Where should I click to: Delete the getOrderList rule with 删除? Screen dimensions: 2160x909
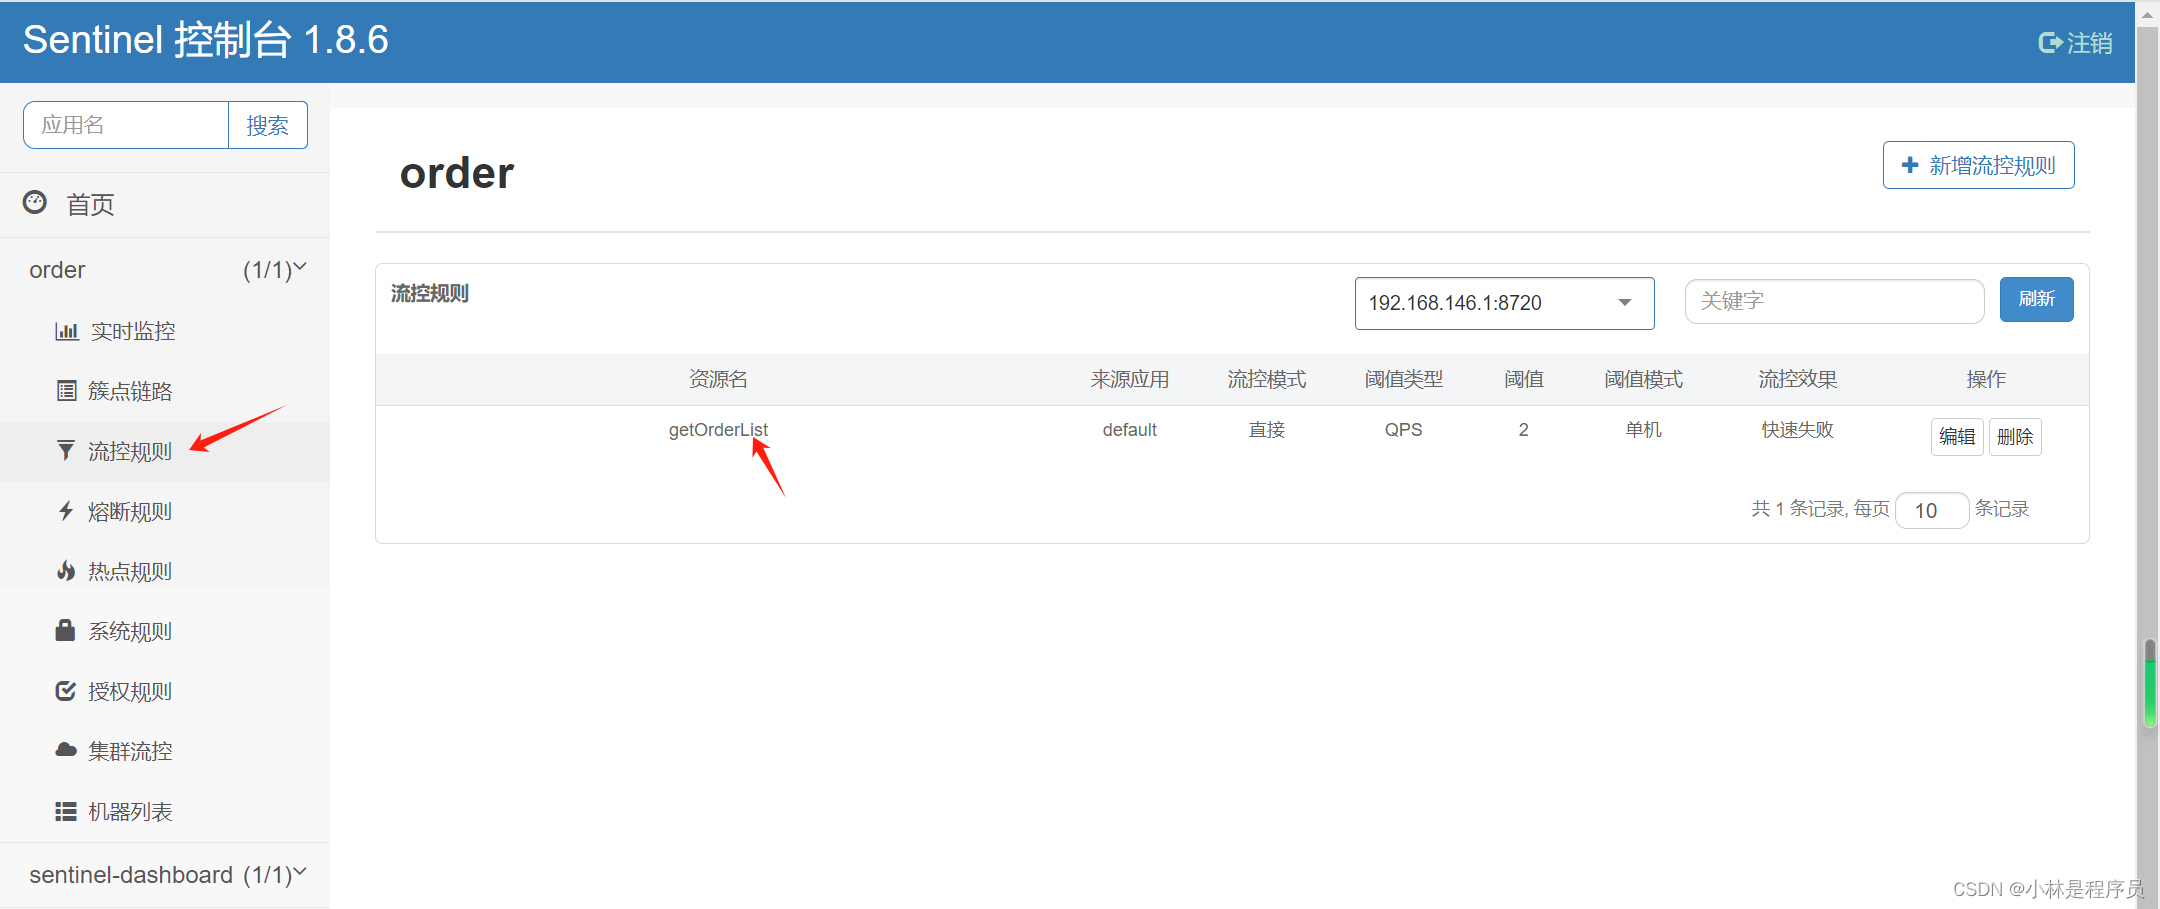(x=2015, y=437)
